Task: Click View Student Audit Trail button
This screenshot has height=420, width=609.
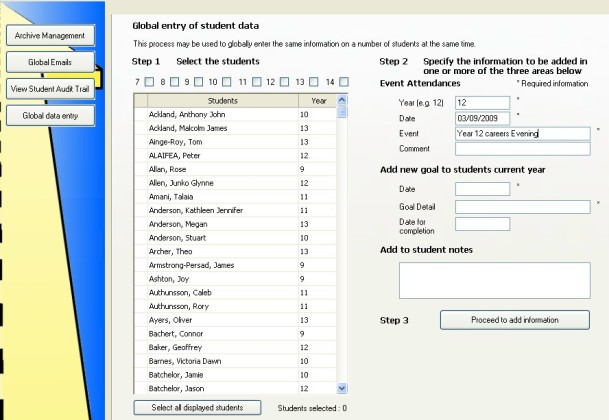Action: pos(50,89)
